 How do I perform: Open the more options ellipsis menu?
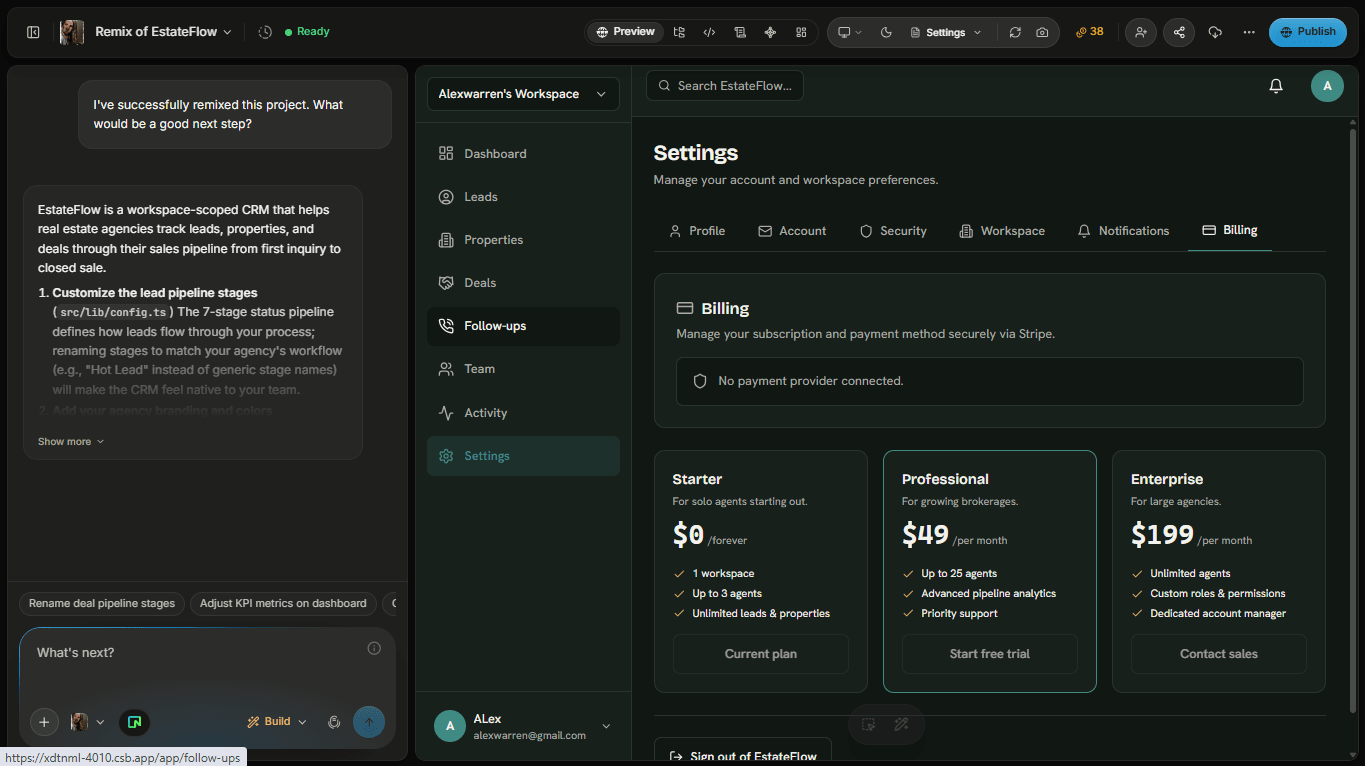1249,32
